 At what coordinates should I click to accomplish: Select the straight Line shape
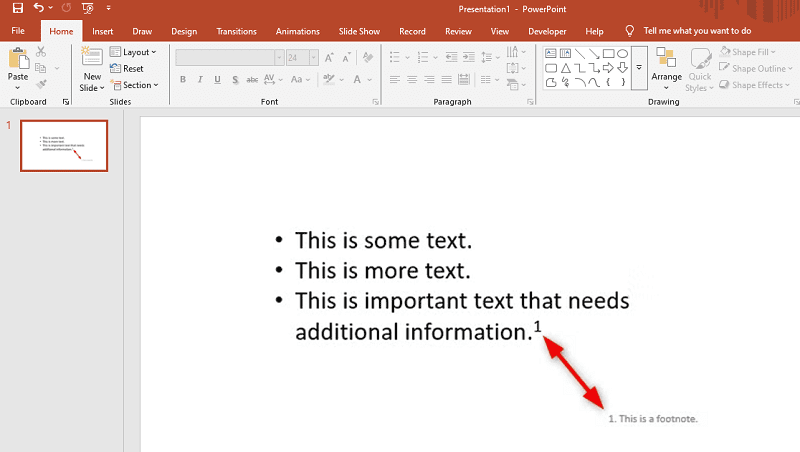tap(580, 53)
